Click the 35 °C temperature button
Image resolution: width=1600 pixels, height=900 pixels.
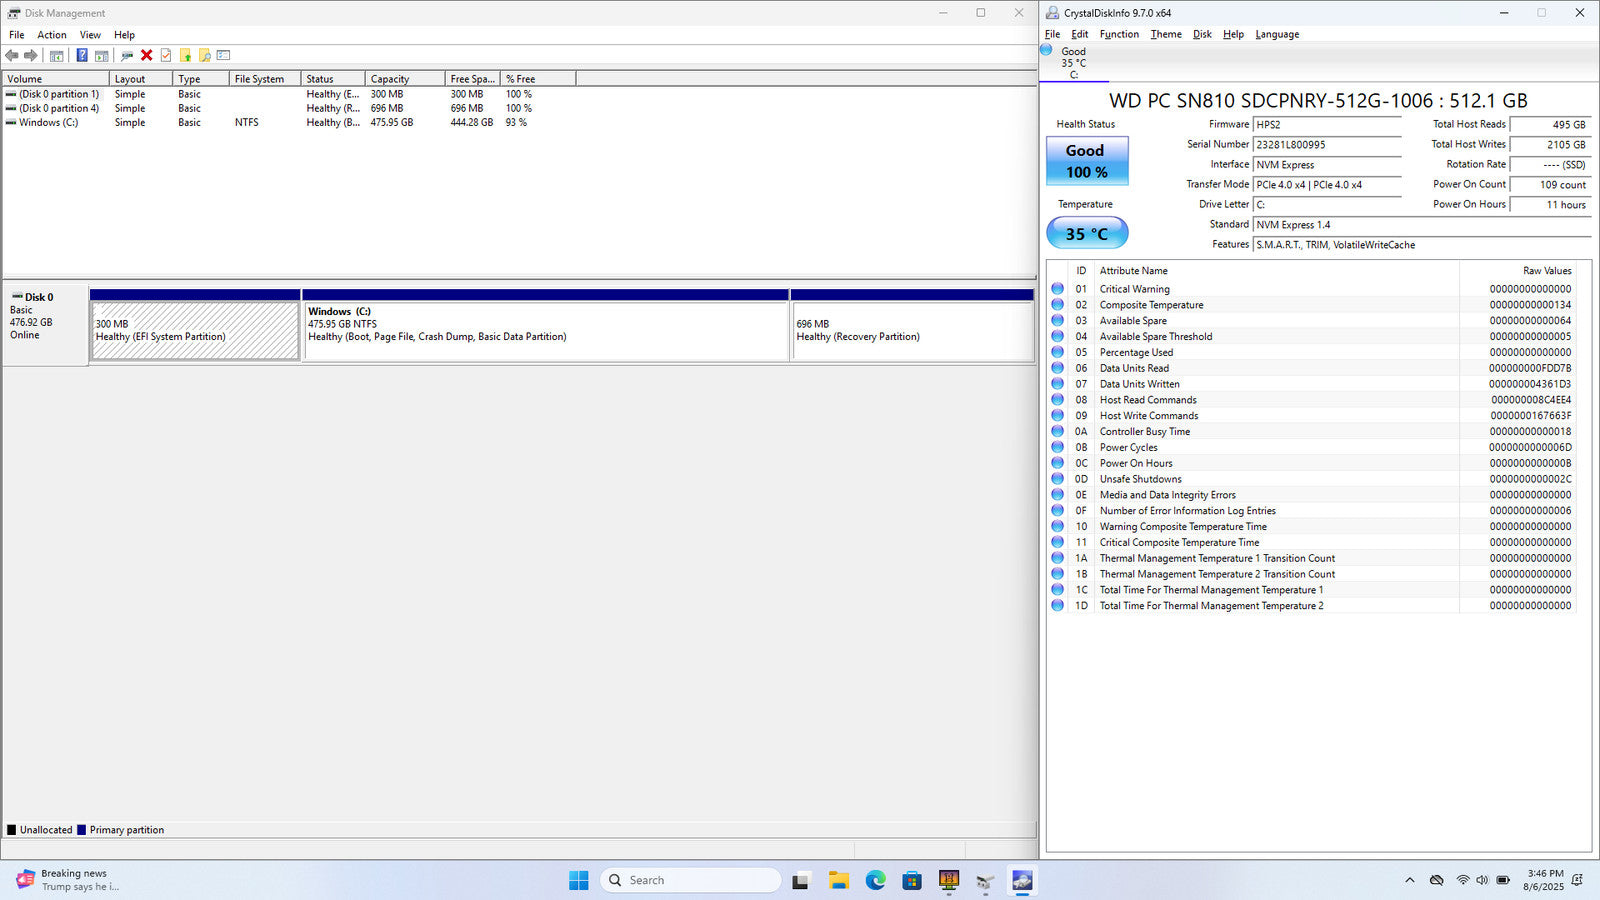coord(1086,234)
